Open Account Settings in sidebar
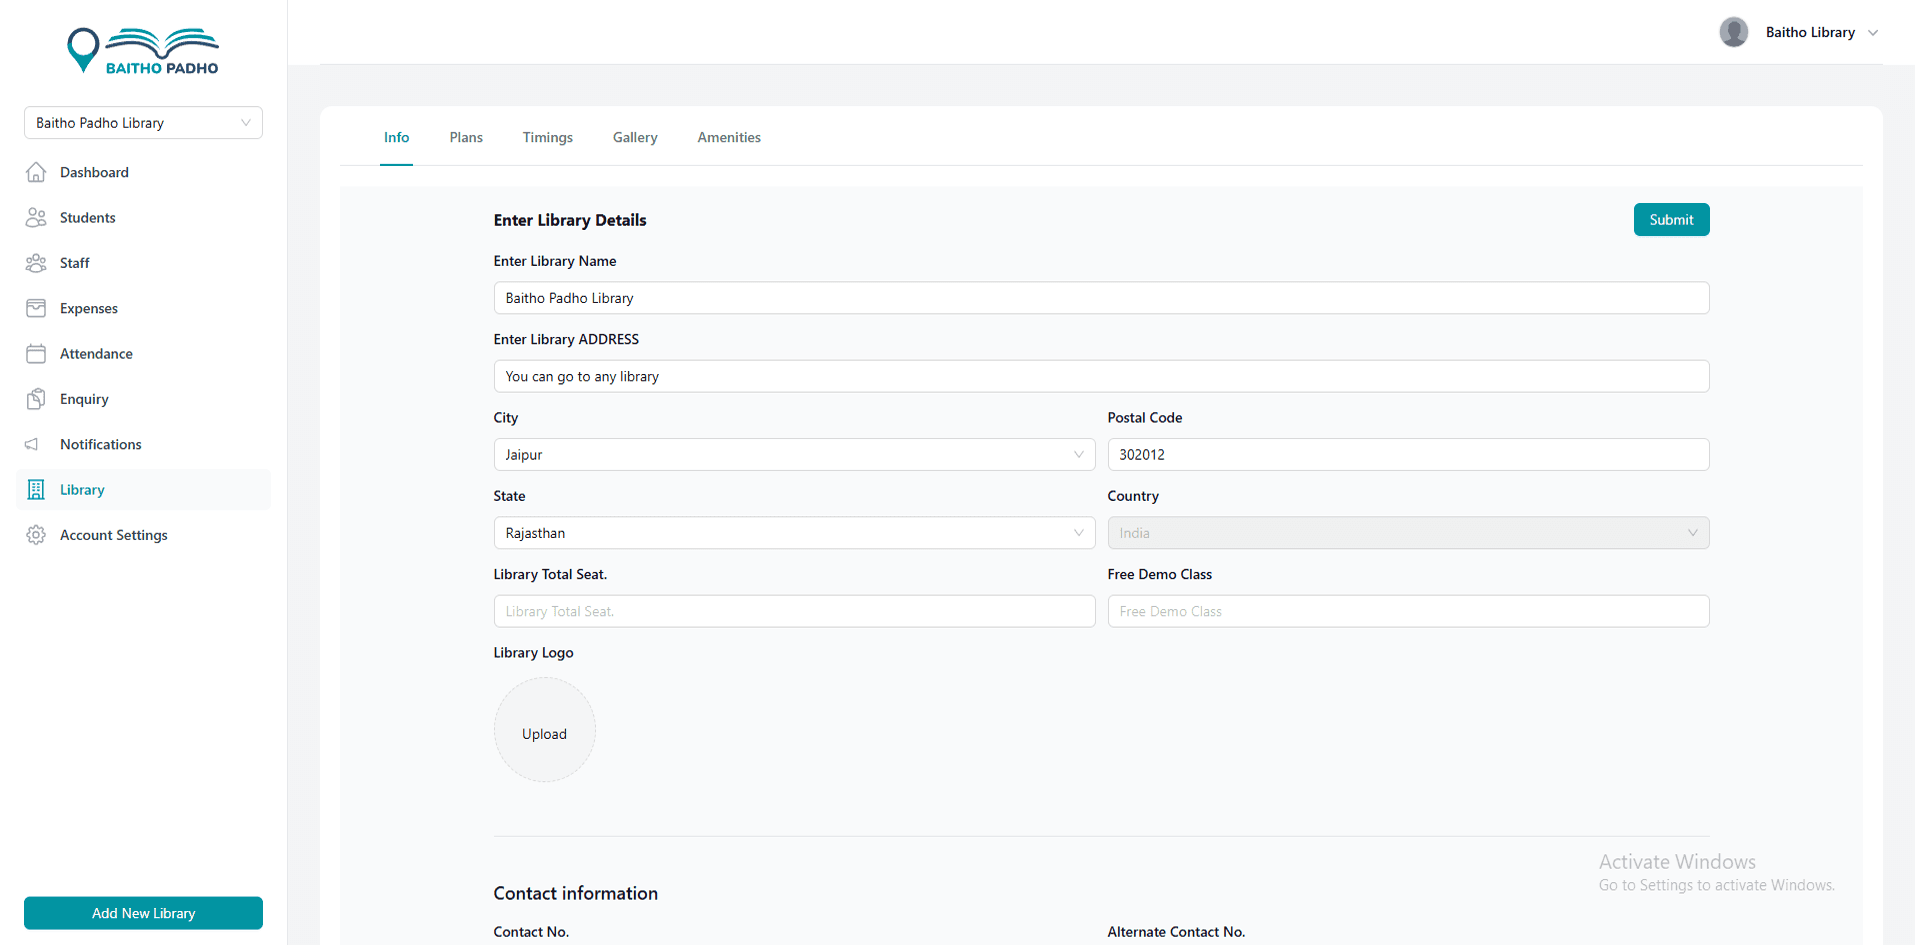Image resolution: width=1920 pixels, height=945 pixels. click(143, 535)
